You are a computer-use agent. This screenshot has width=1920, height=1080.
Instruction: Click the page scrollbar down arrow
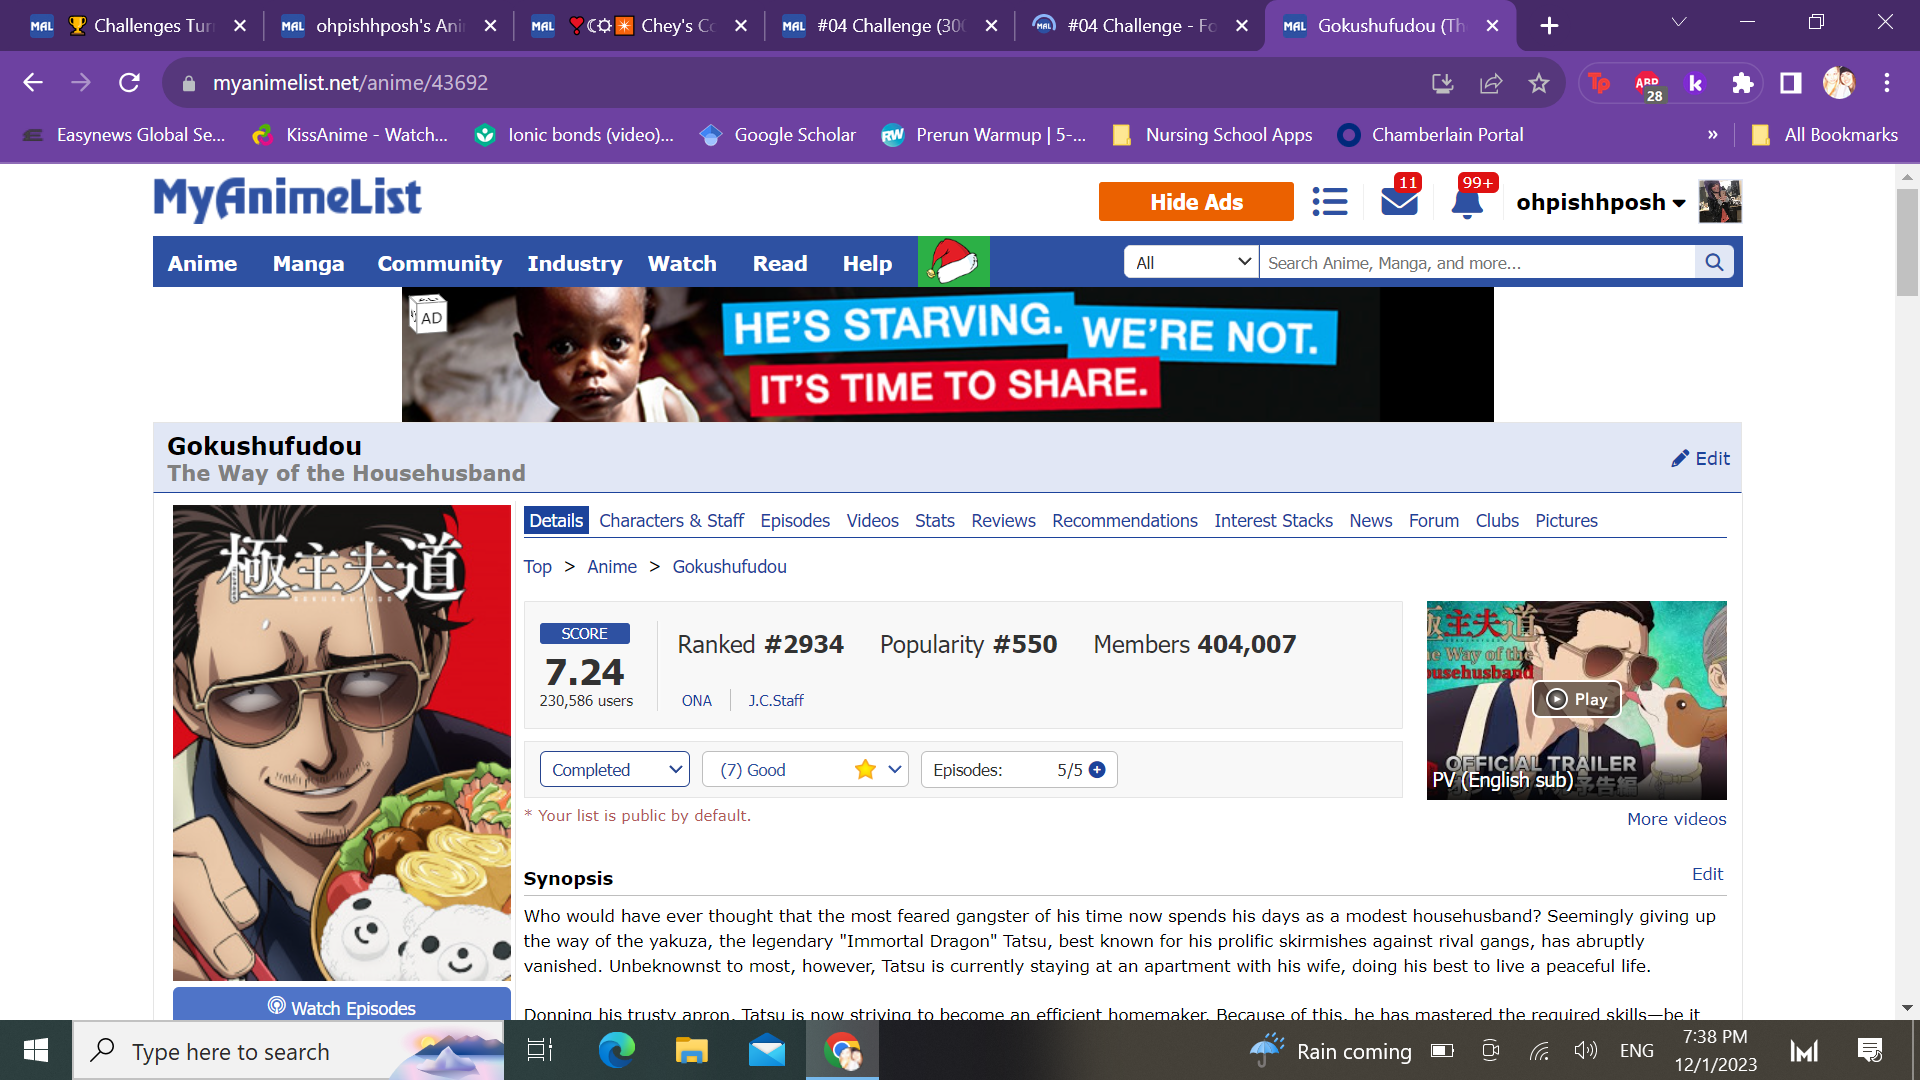tap(1907, 1008)
